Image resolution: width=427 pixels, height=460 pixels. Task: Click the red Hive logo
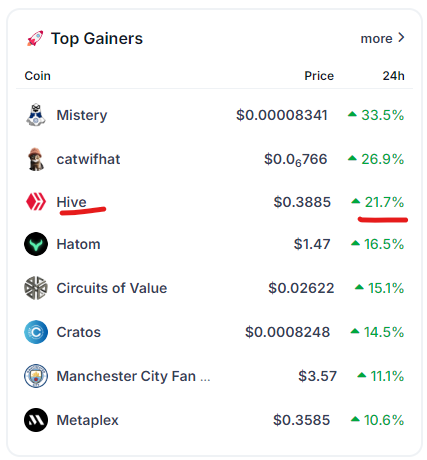point(36,202)
